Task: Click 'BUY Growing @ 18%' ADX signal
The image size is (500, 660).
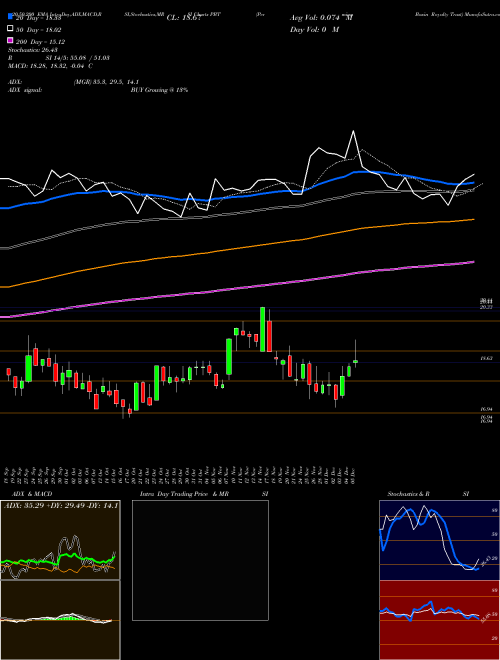Action: (159, 90)
